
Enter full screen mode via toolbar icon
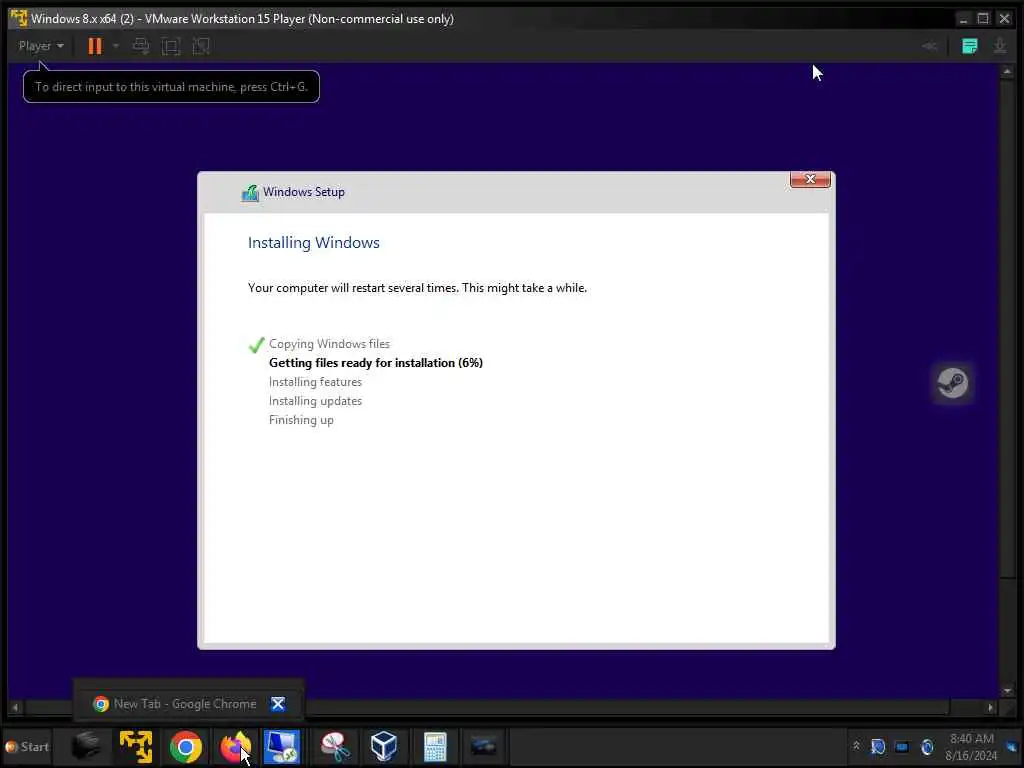[171, 46]
